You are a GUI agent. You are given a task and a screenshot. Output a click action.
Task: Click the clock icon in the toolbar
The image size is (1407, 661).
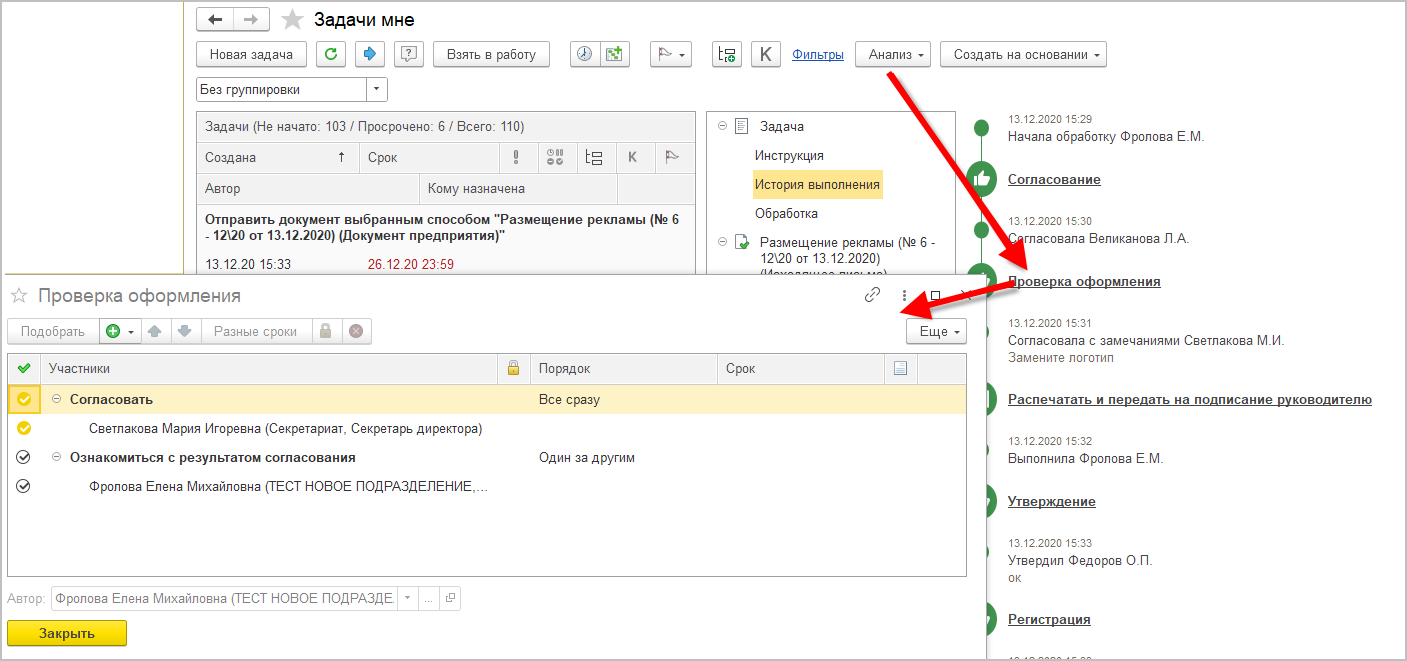click(x=585, y=54)
